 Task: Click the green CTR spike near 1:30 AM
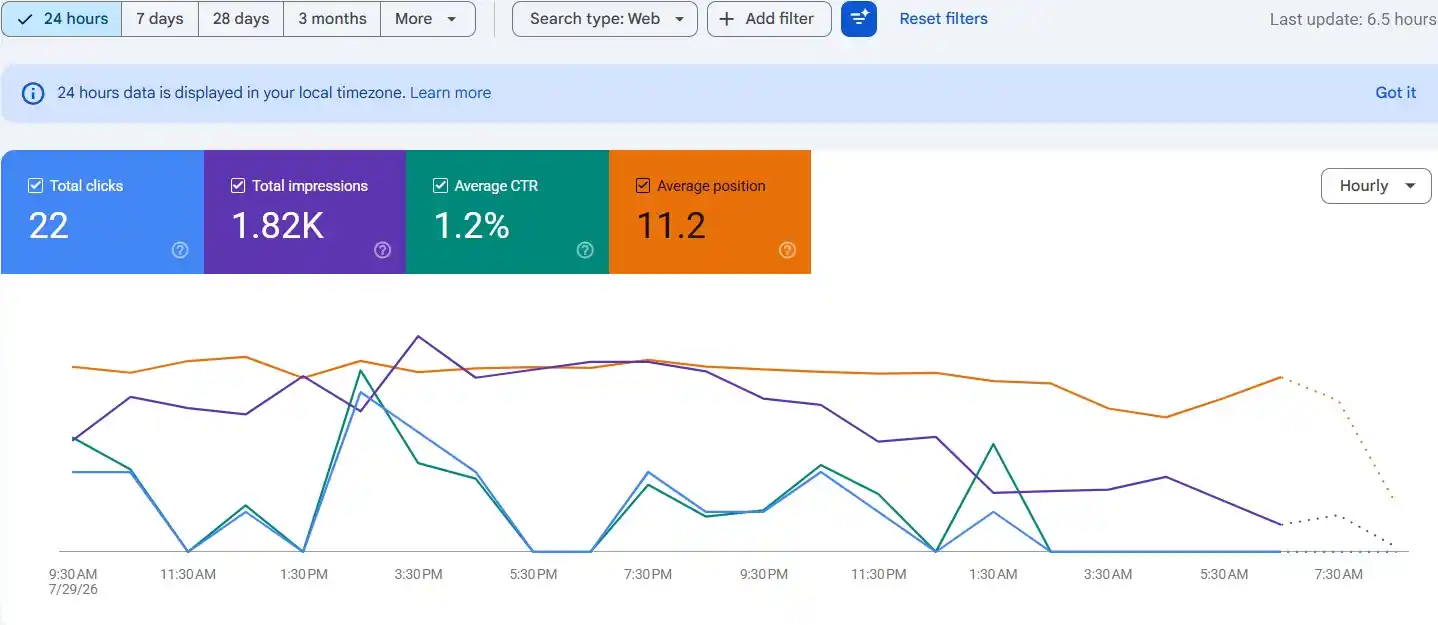coord(993,444)
